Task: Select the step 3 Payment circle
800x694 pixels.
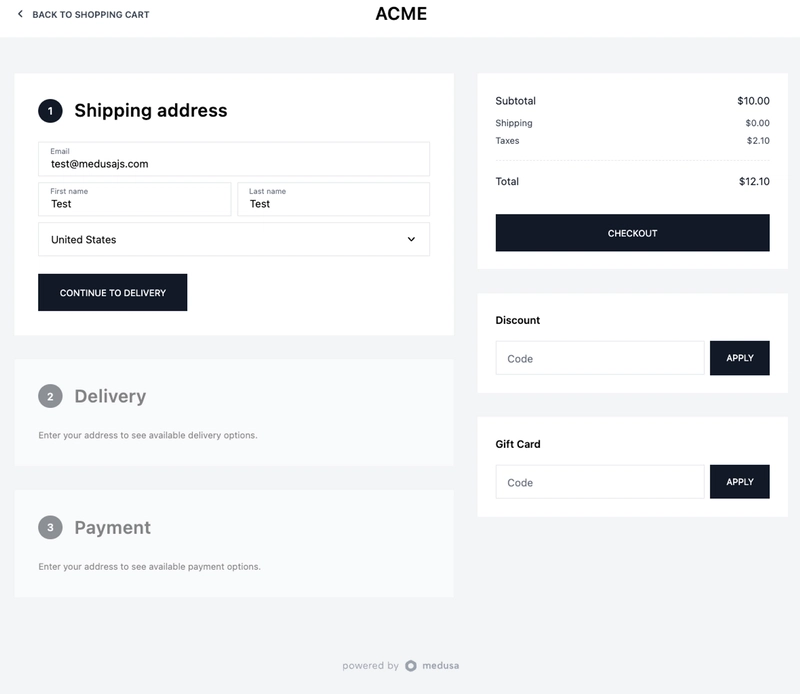Action: 50,527
